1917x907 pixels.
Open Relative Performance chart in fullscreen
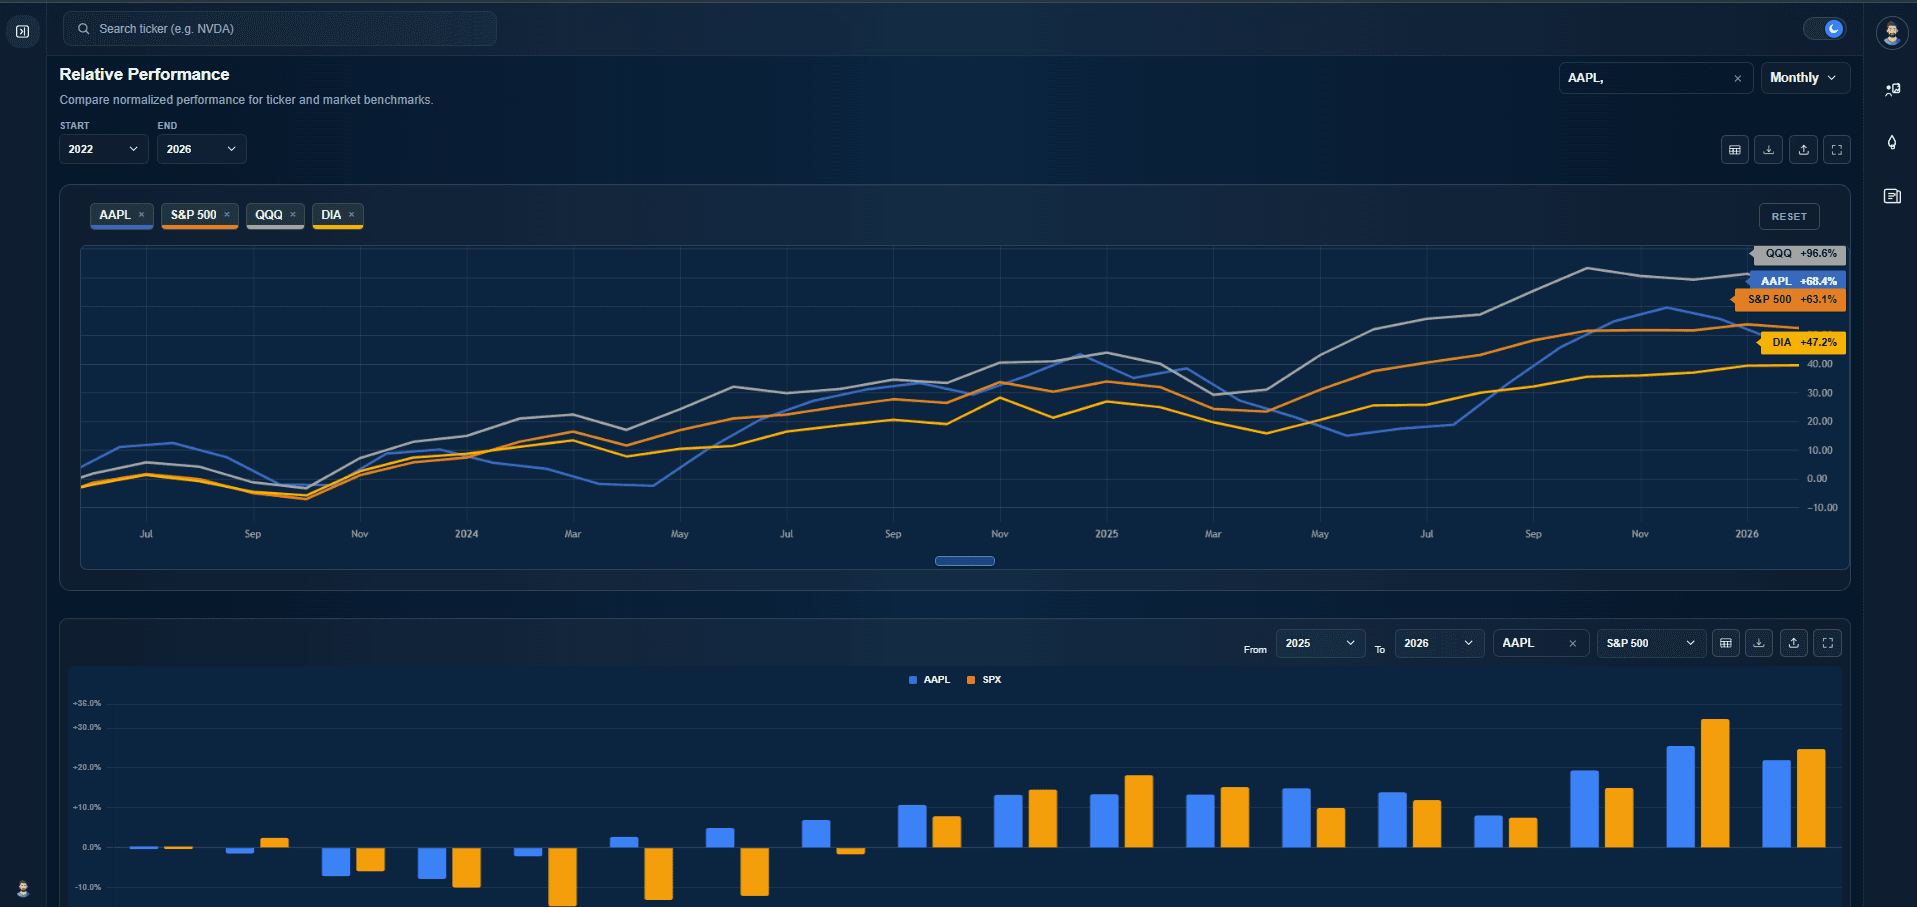[x=1837, y=150]
